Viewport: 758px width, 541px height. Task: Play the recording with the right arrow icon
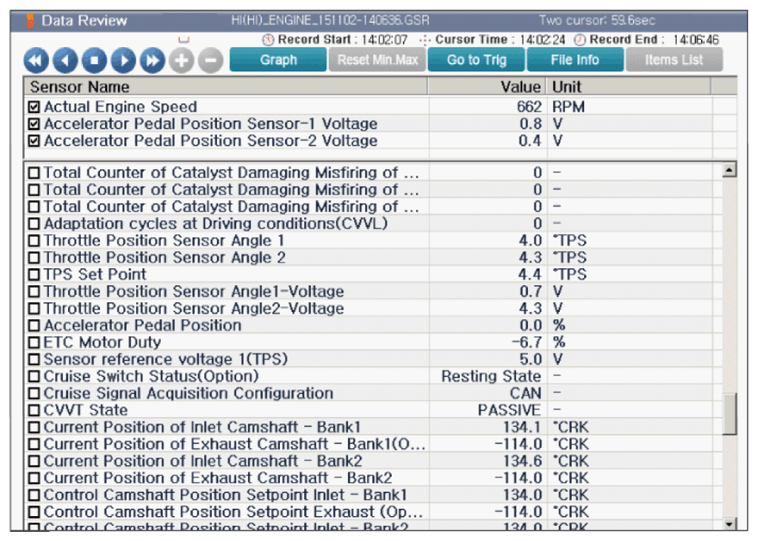pos(123,60)
